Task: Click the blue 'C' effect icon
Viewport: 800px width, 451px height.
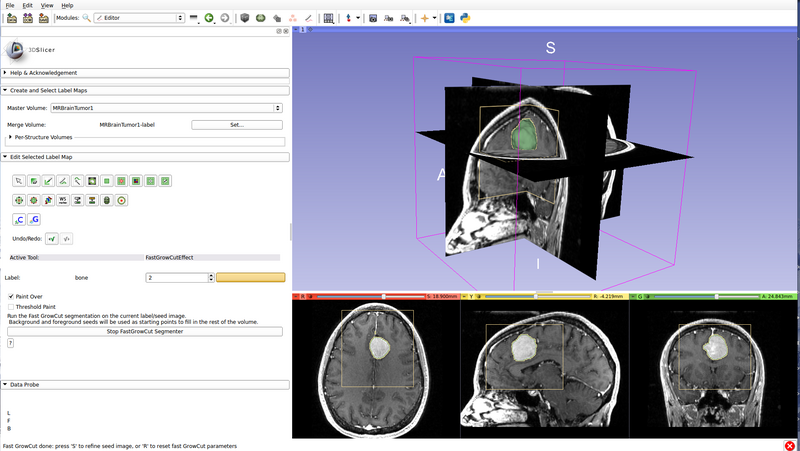Action: (x=19, y=219)
